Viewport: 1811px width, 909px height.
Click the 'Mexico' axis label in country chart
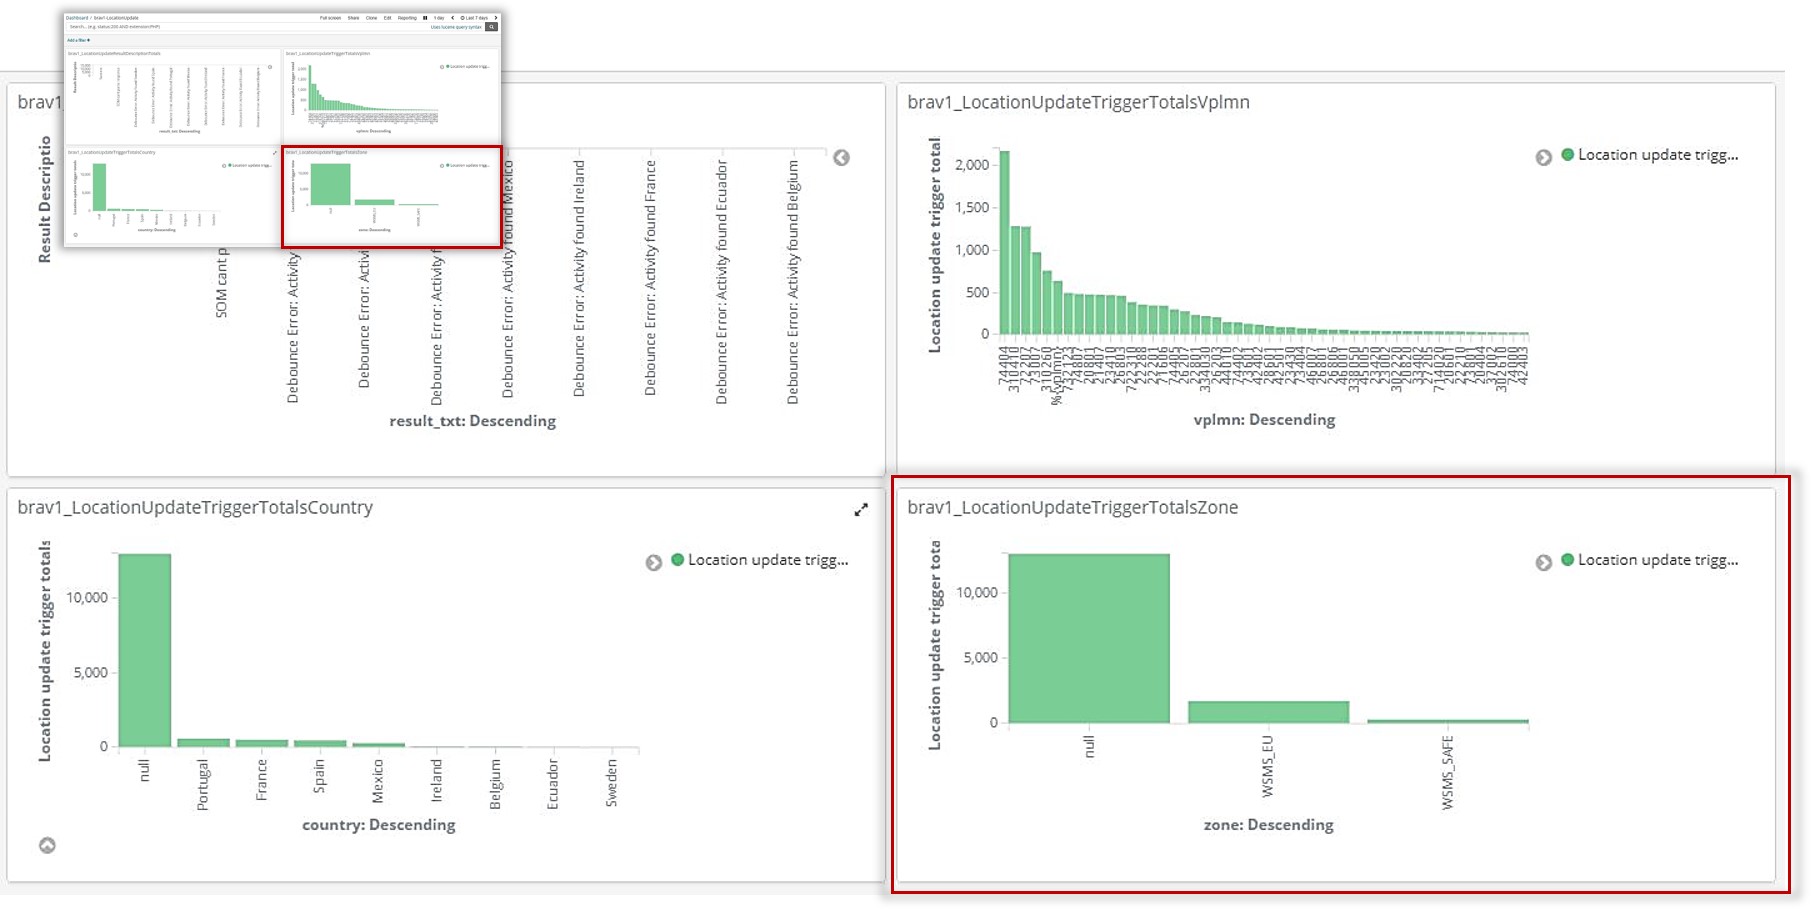click(378, 781)
